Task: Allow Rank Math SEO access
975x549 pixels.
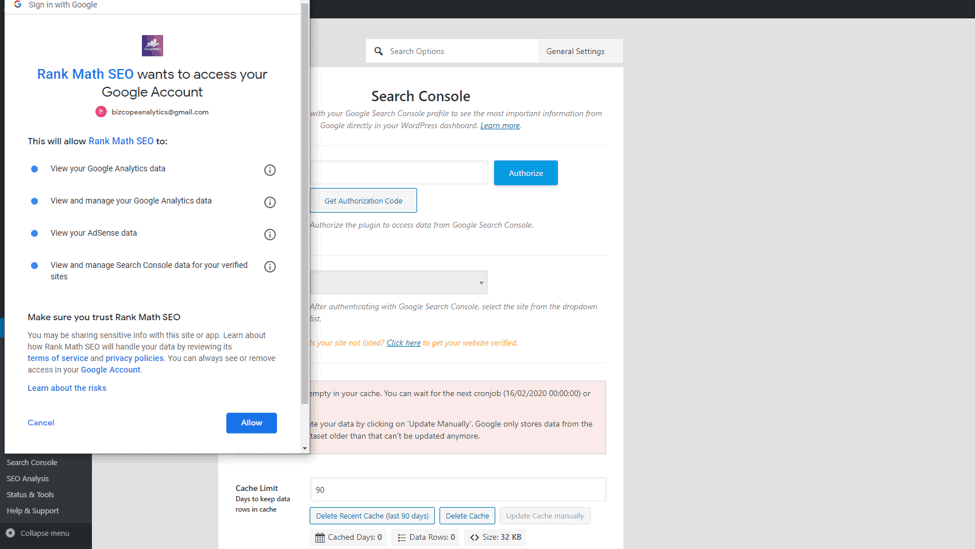Action: coord(251,423)
